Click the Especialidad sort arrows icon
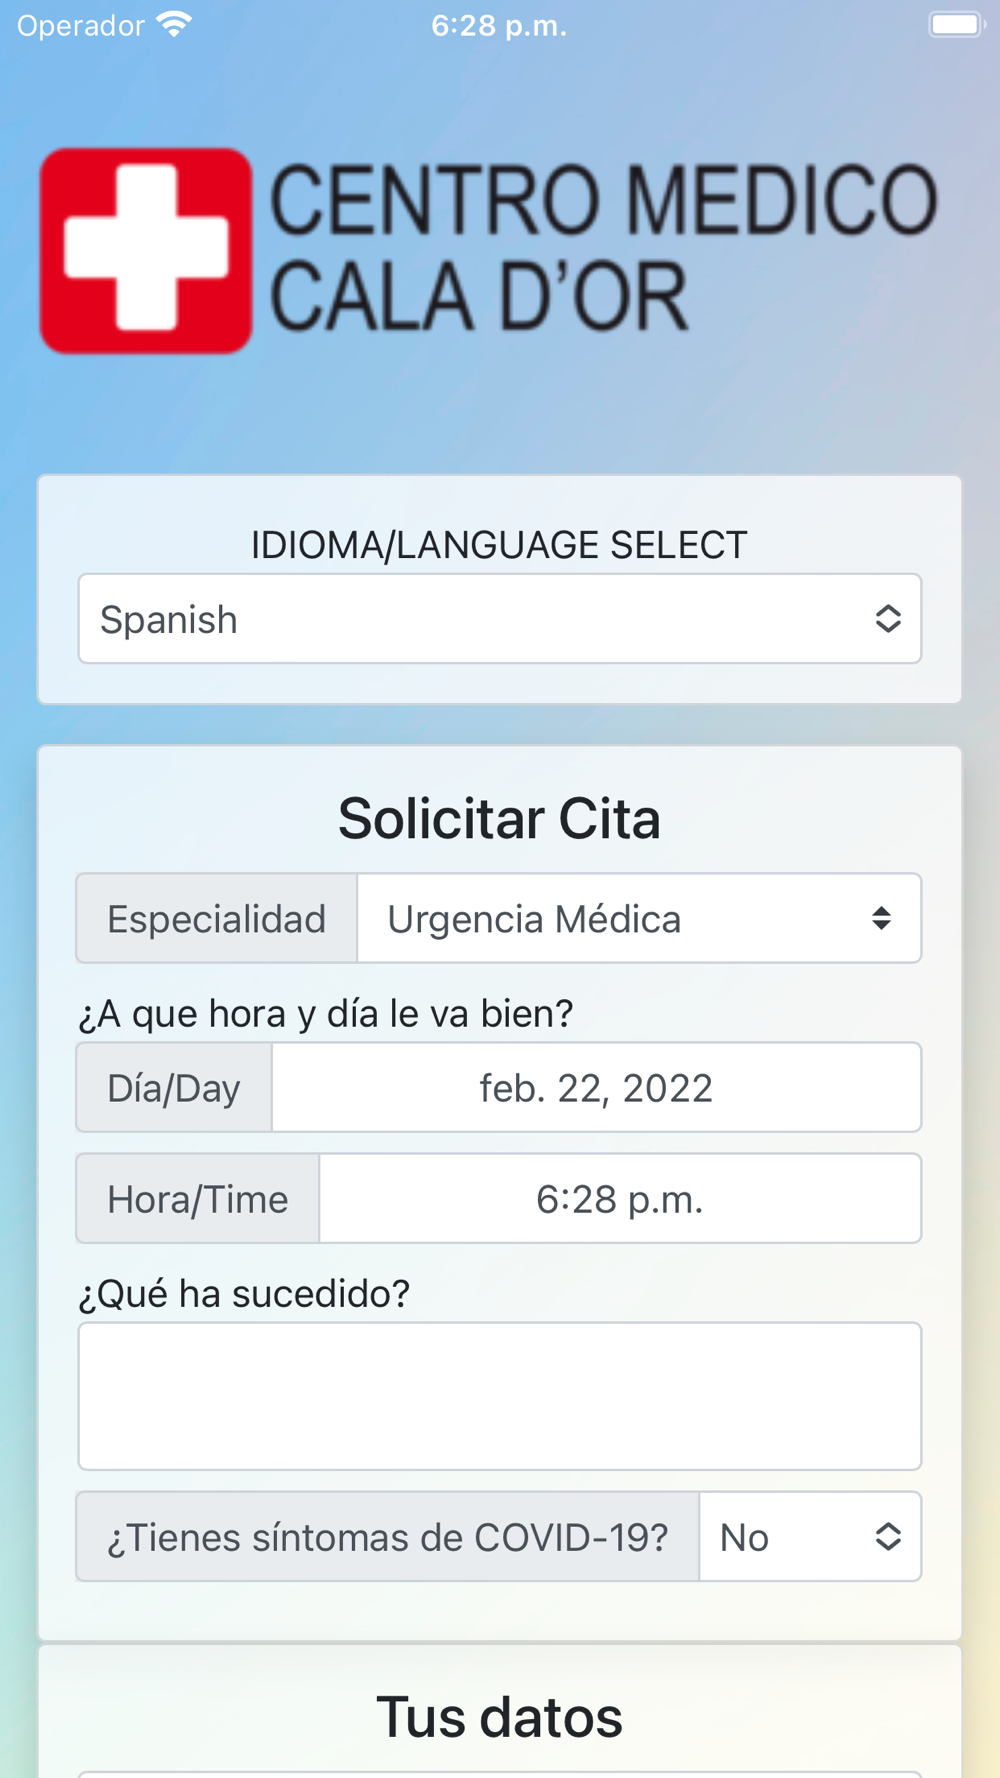This screenshot has height=1778, width=1000. (x=881, y=918)
